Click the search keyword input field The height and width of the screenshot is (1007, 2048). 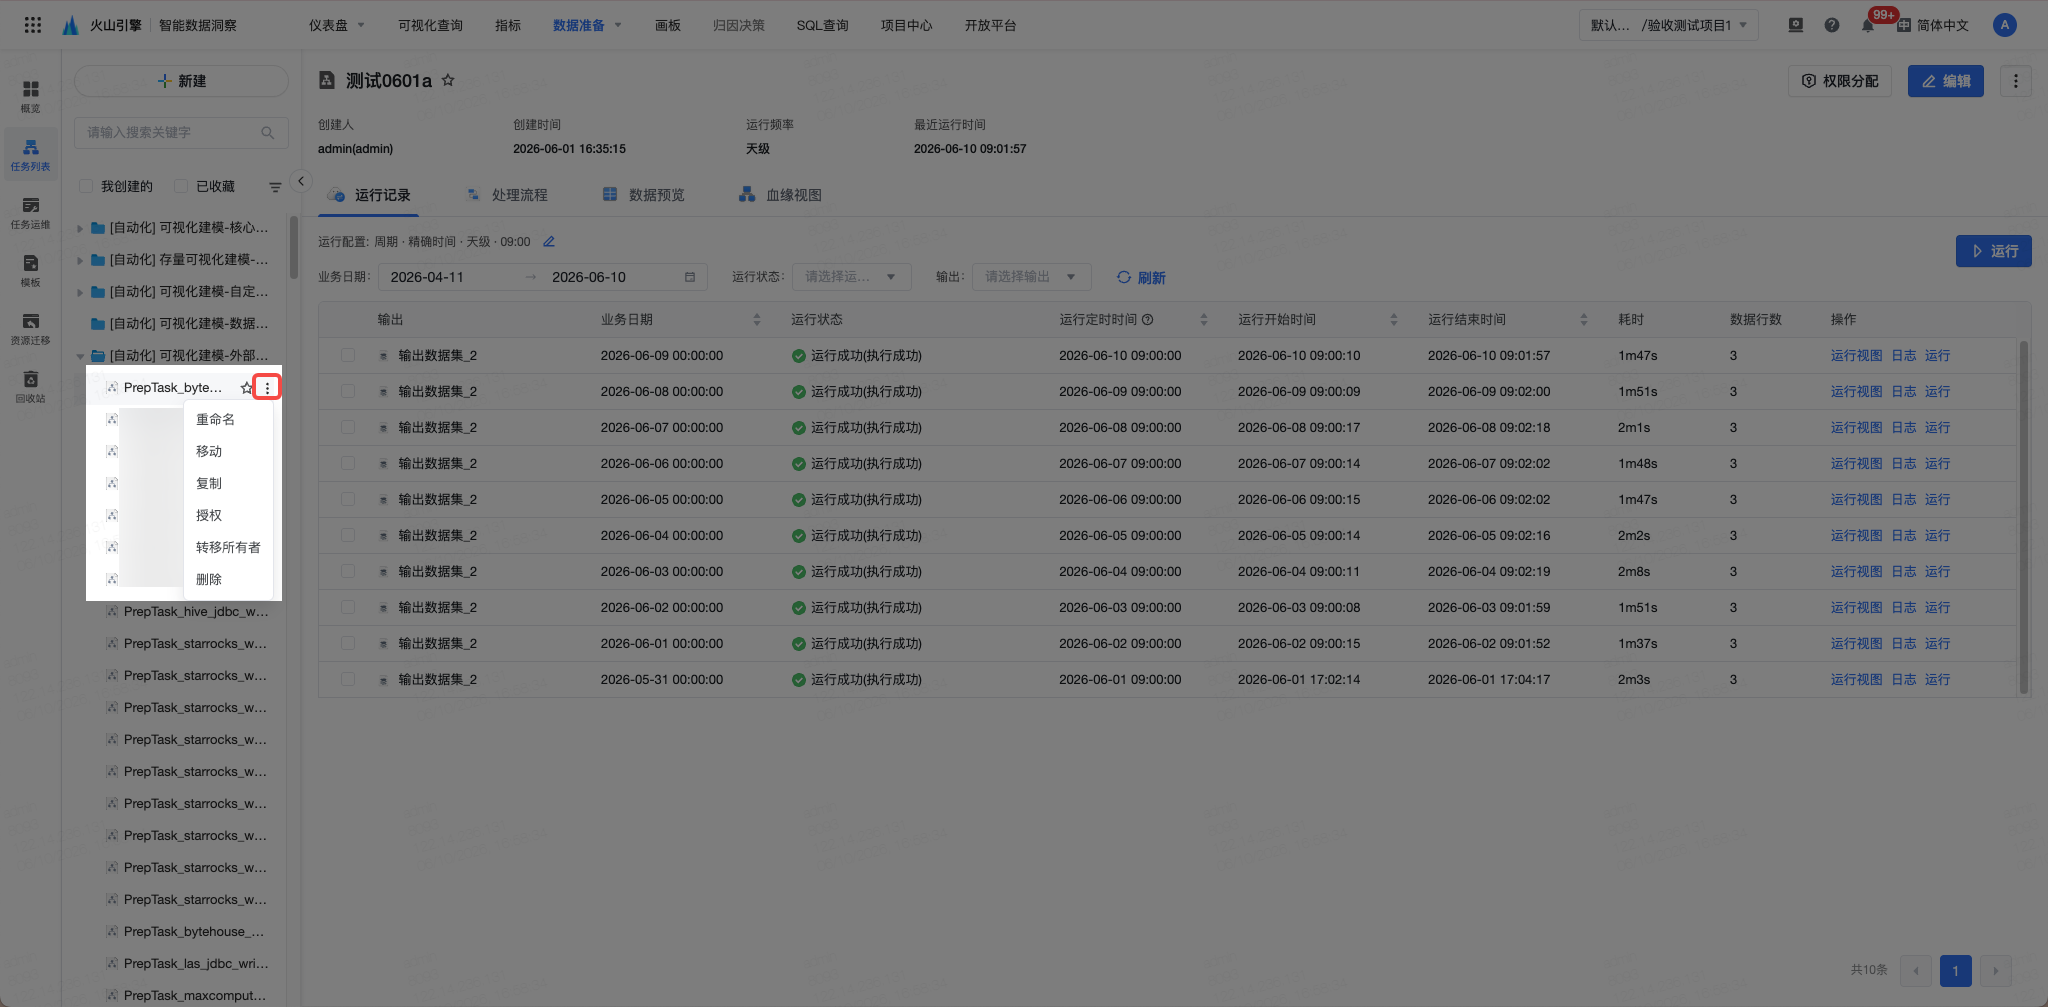[x=181, y=132]
